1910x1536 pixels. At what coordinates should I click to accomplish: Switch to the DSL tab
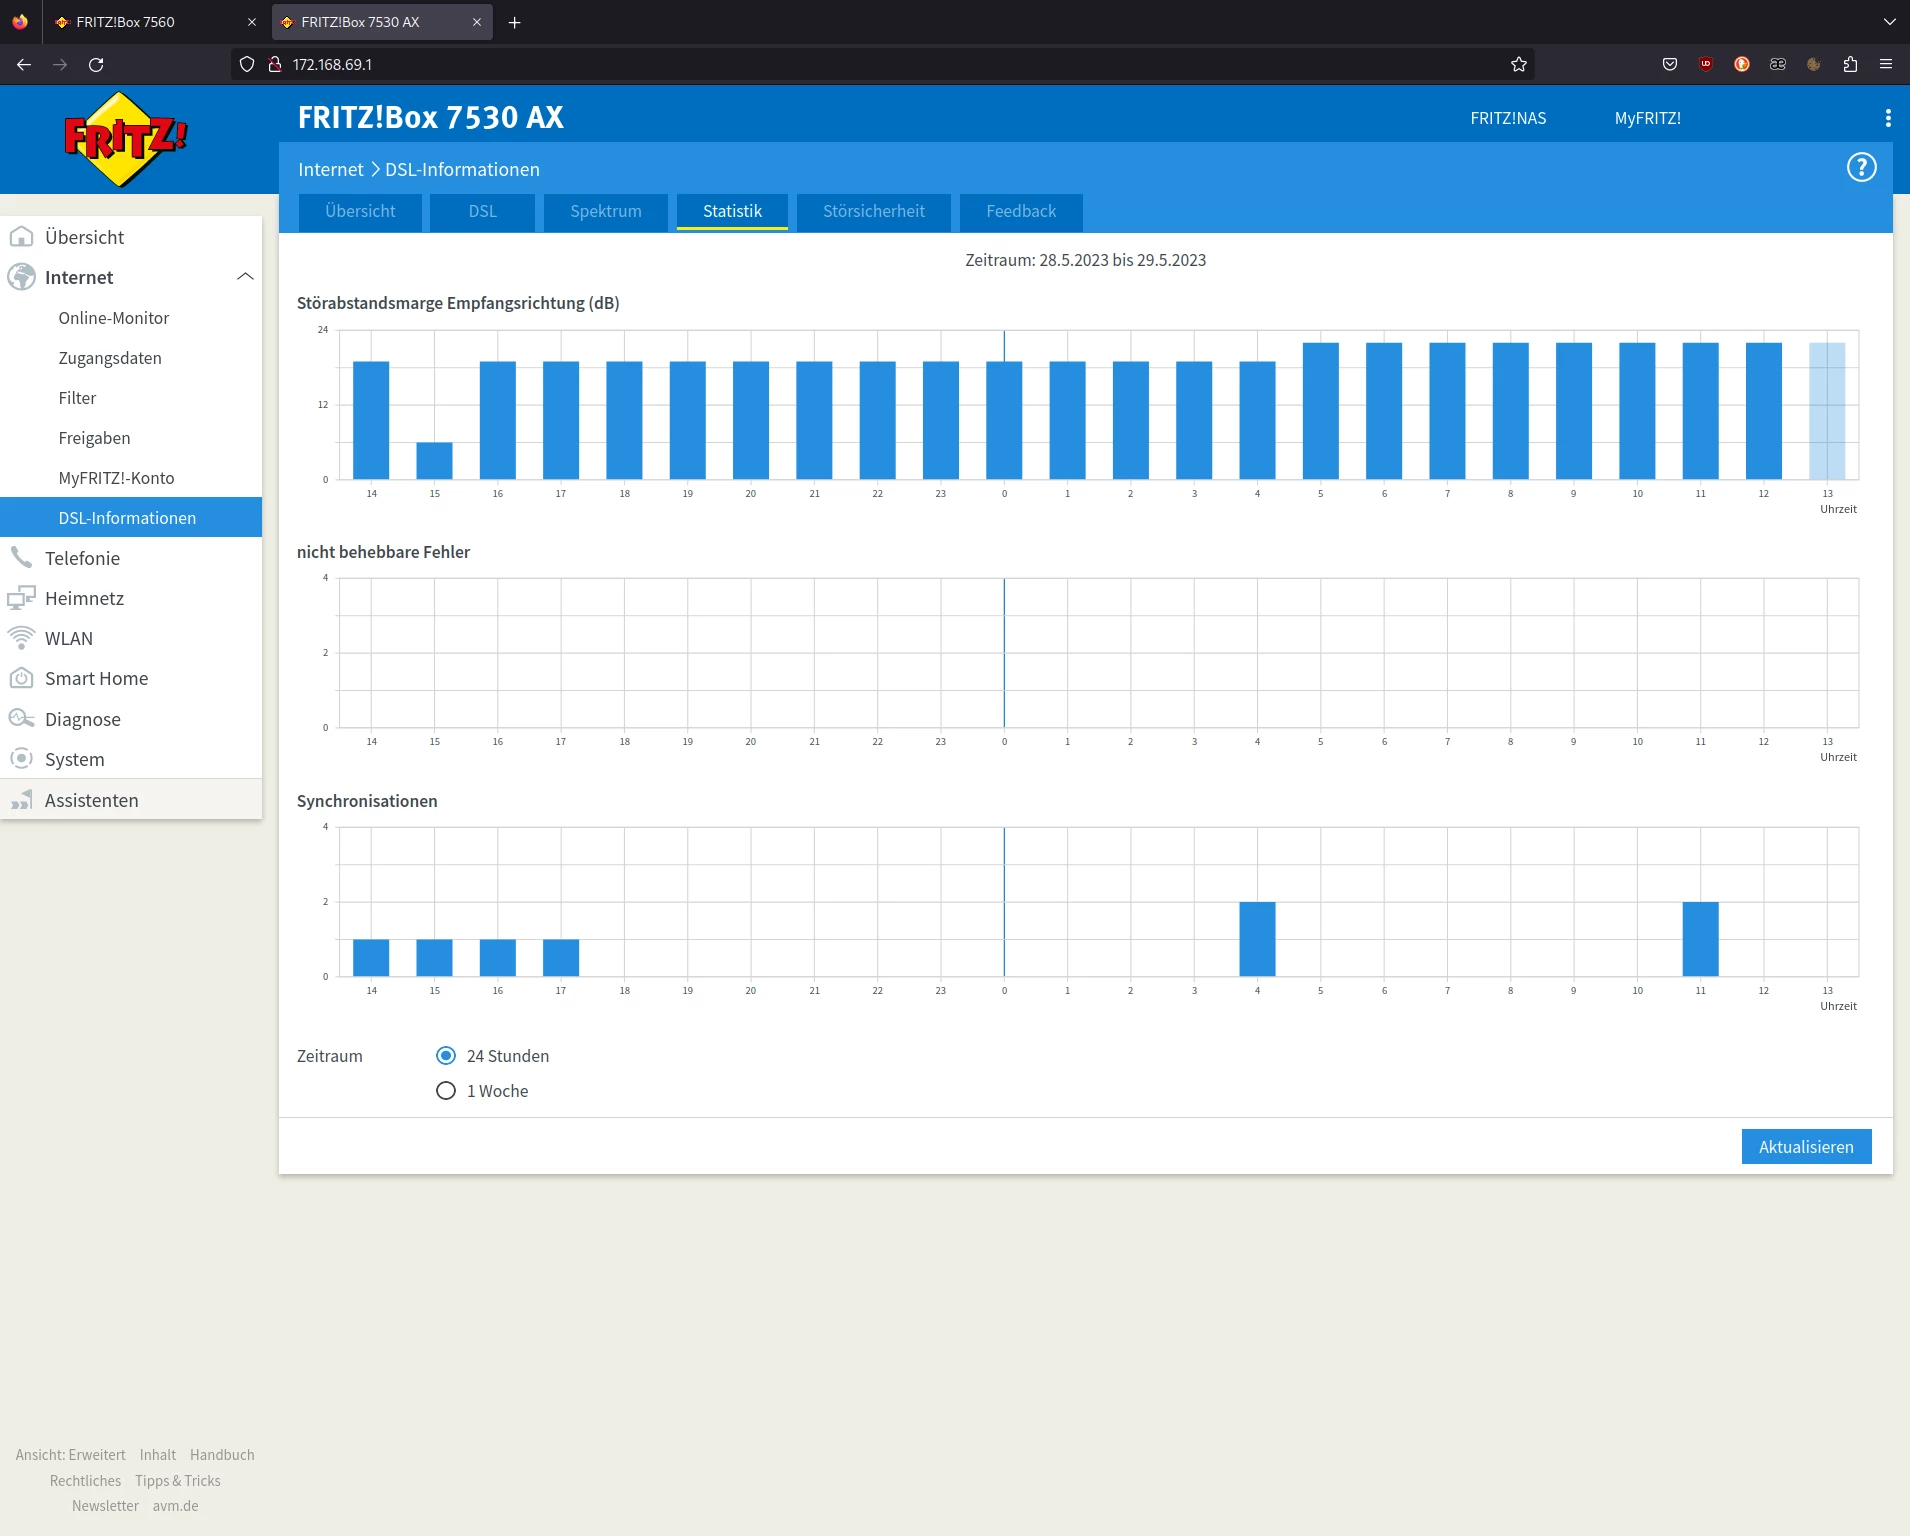tap(483, 212)
